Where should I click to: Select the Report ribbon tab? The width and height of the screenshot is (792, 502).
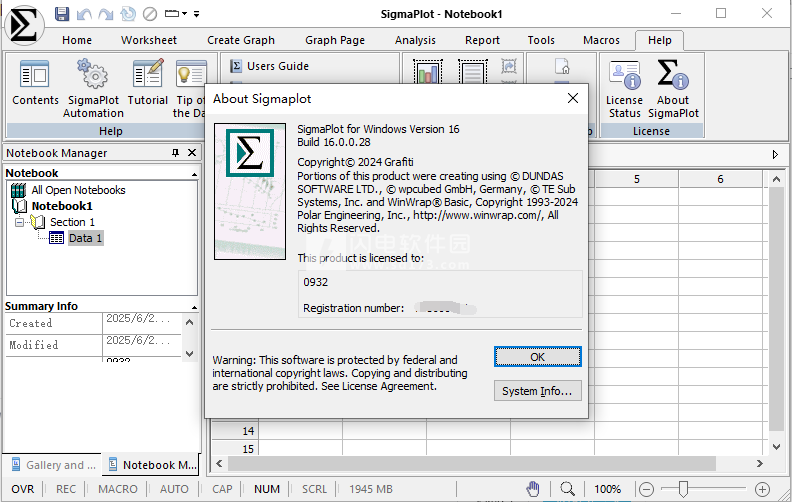(482, 40)
